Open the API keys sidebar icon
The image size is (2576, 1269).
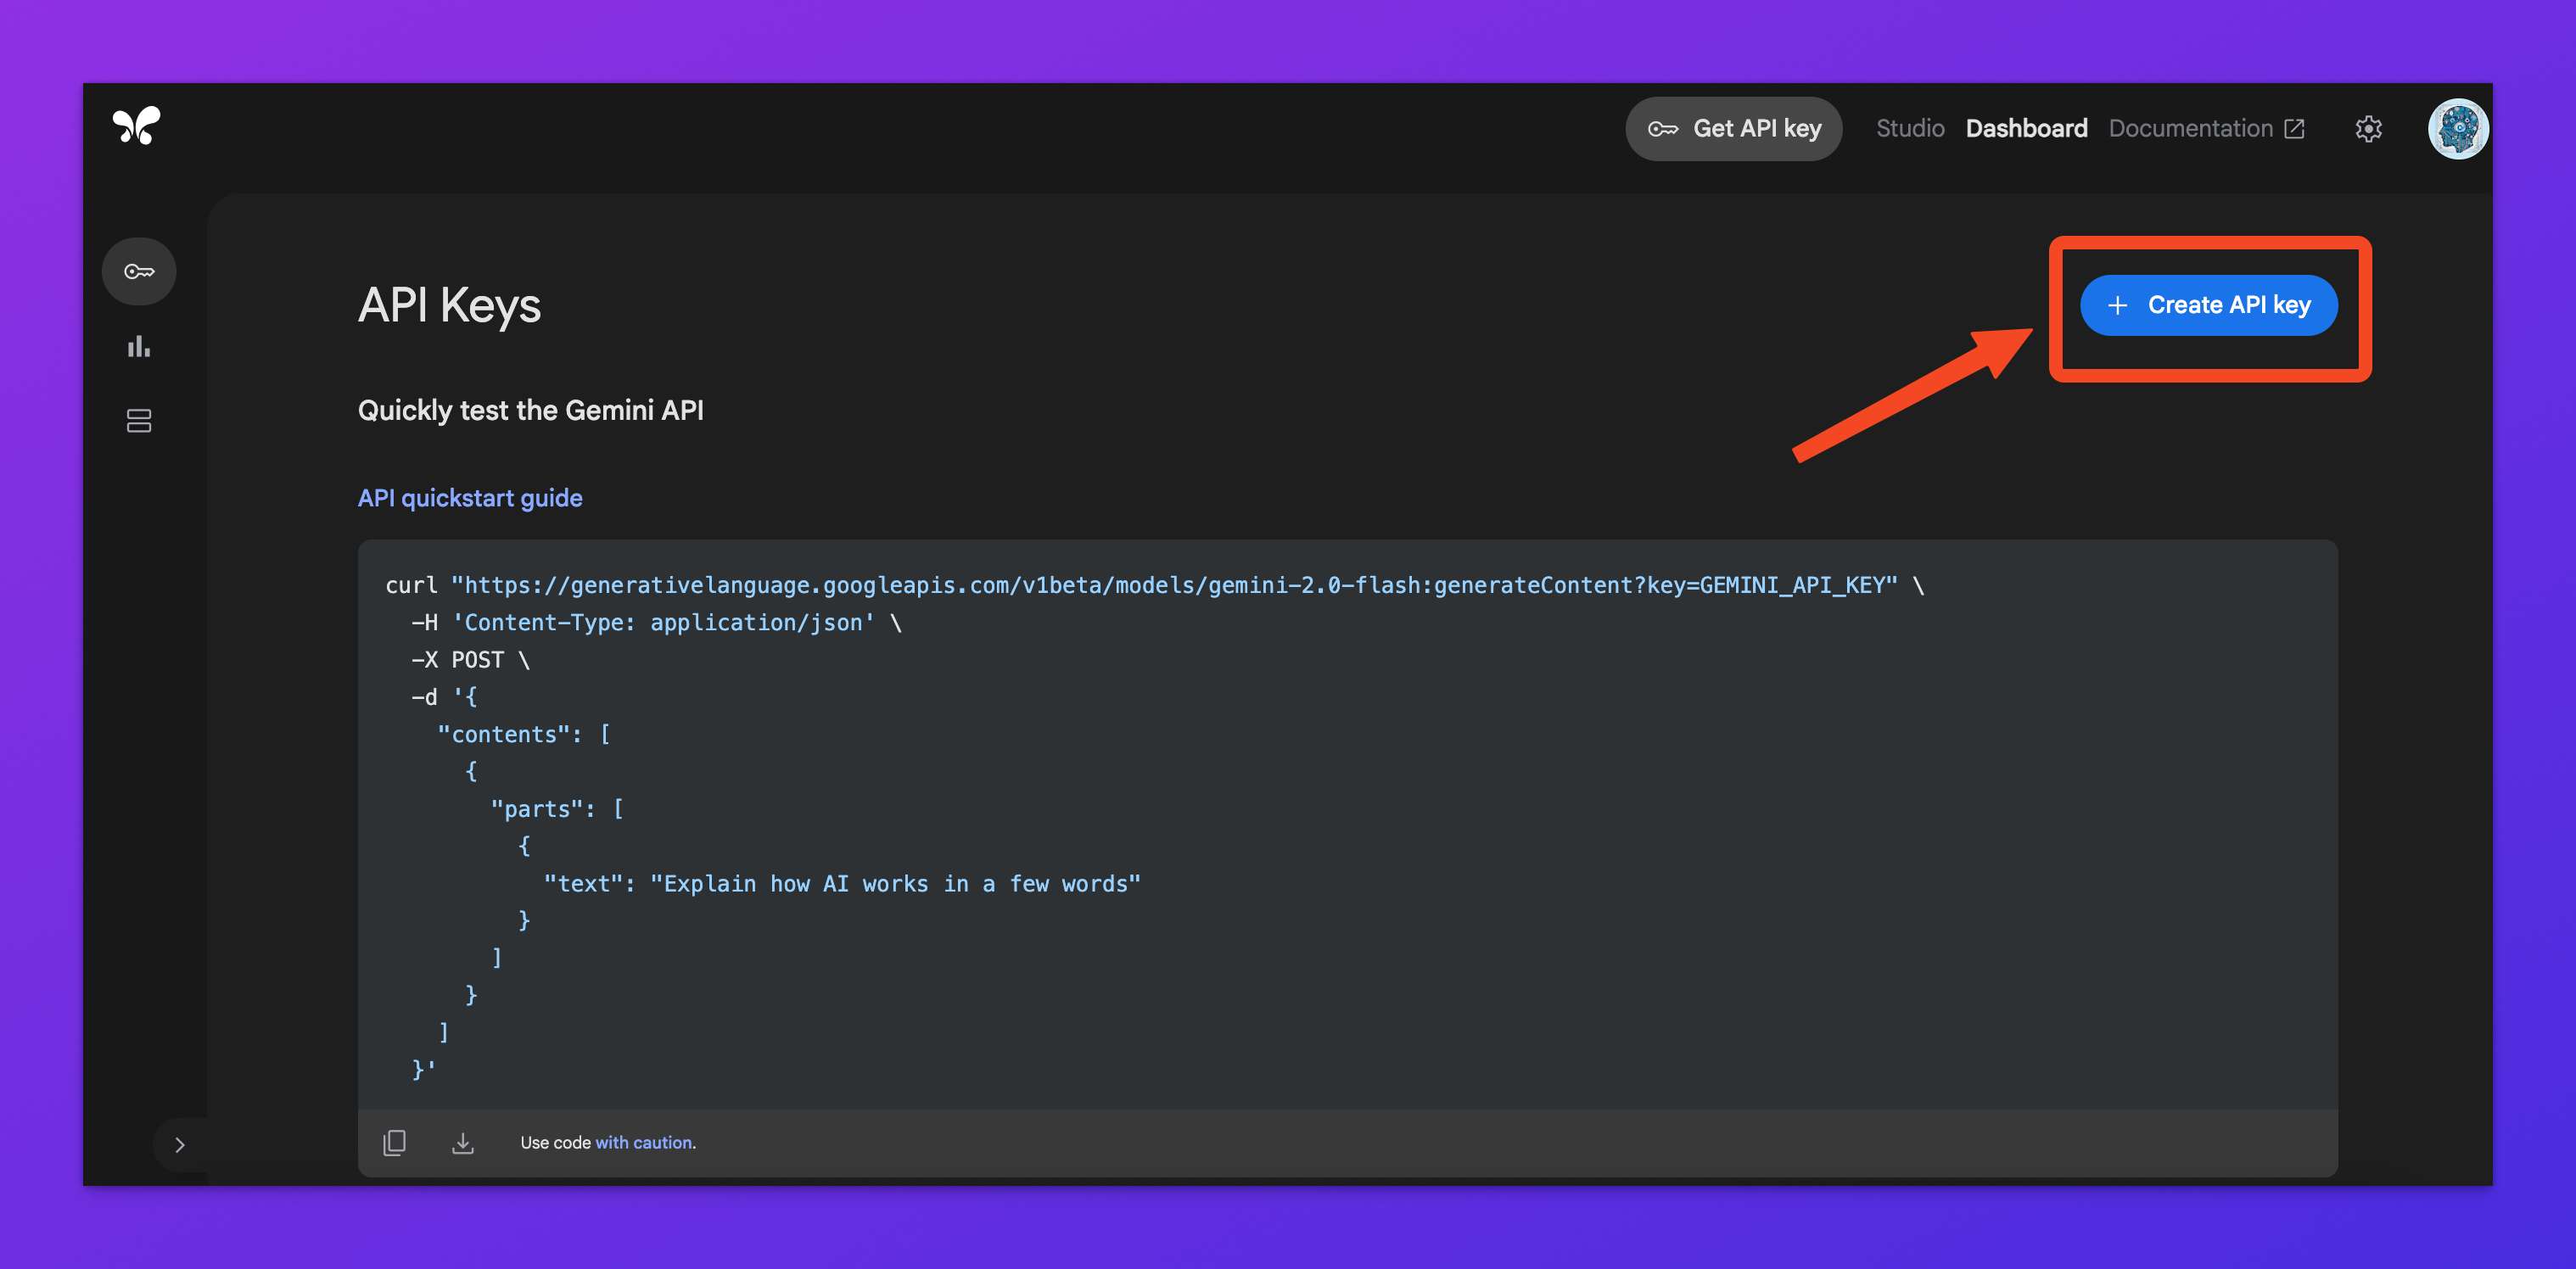[139, 271]
